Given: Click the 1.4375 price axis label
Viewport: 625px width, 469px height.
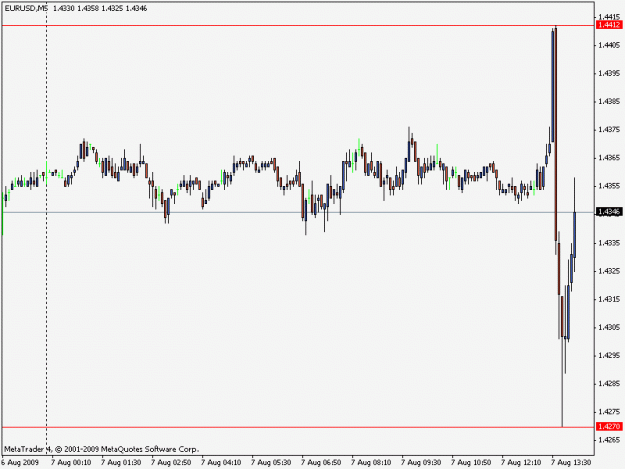Looking at the screenshot, I should pos(609,130).
